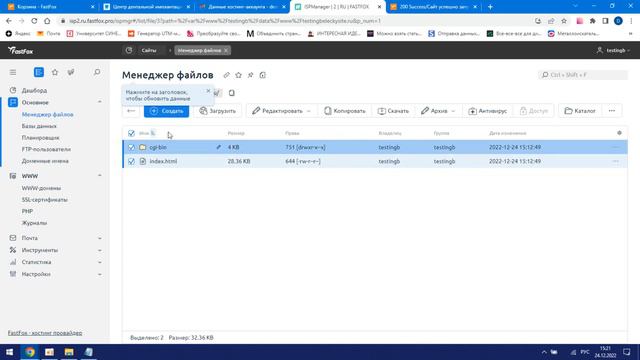Switch to the Сайты header tab

(149, 50)
